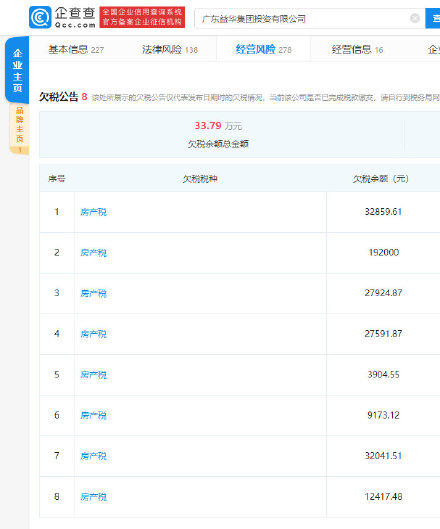
Task: Open the 经营信息 tab
Action: pos(357,50)
